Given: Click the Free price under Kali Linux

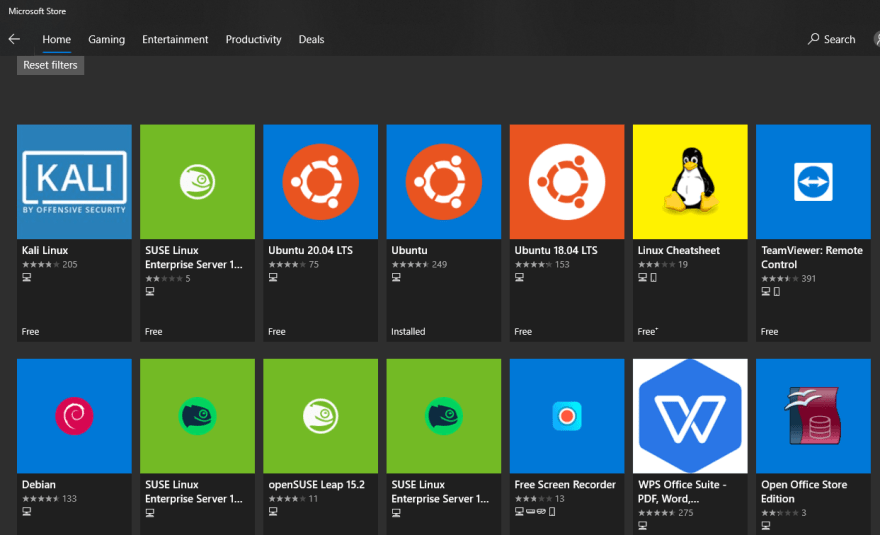Looking at the screenshot, I should tap(30, 332).
